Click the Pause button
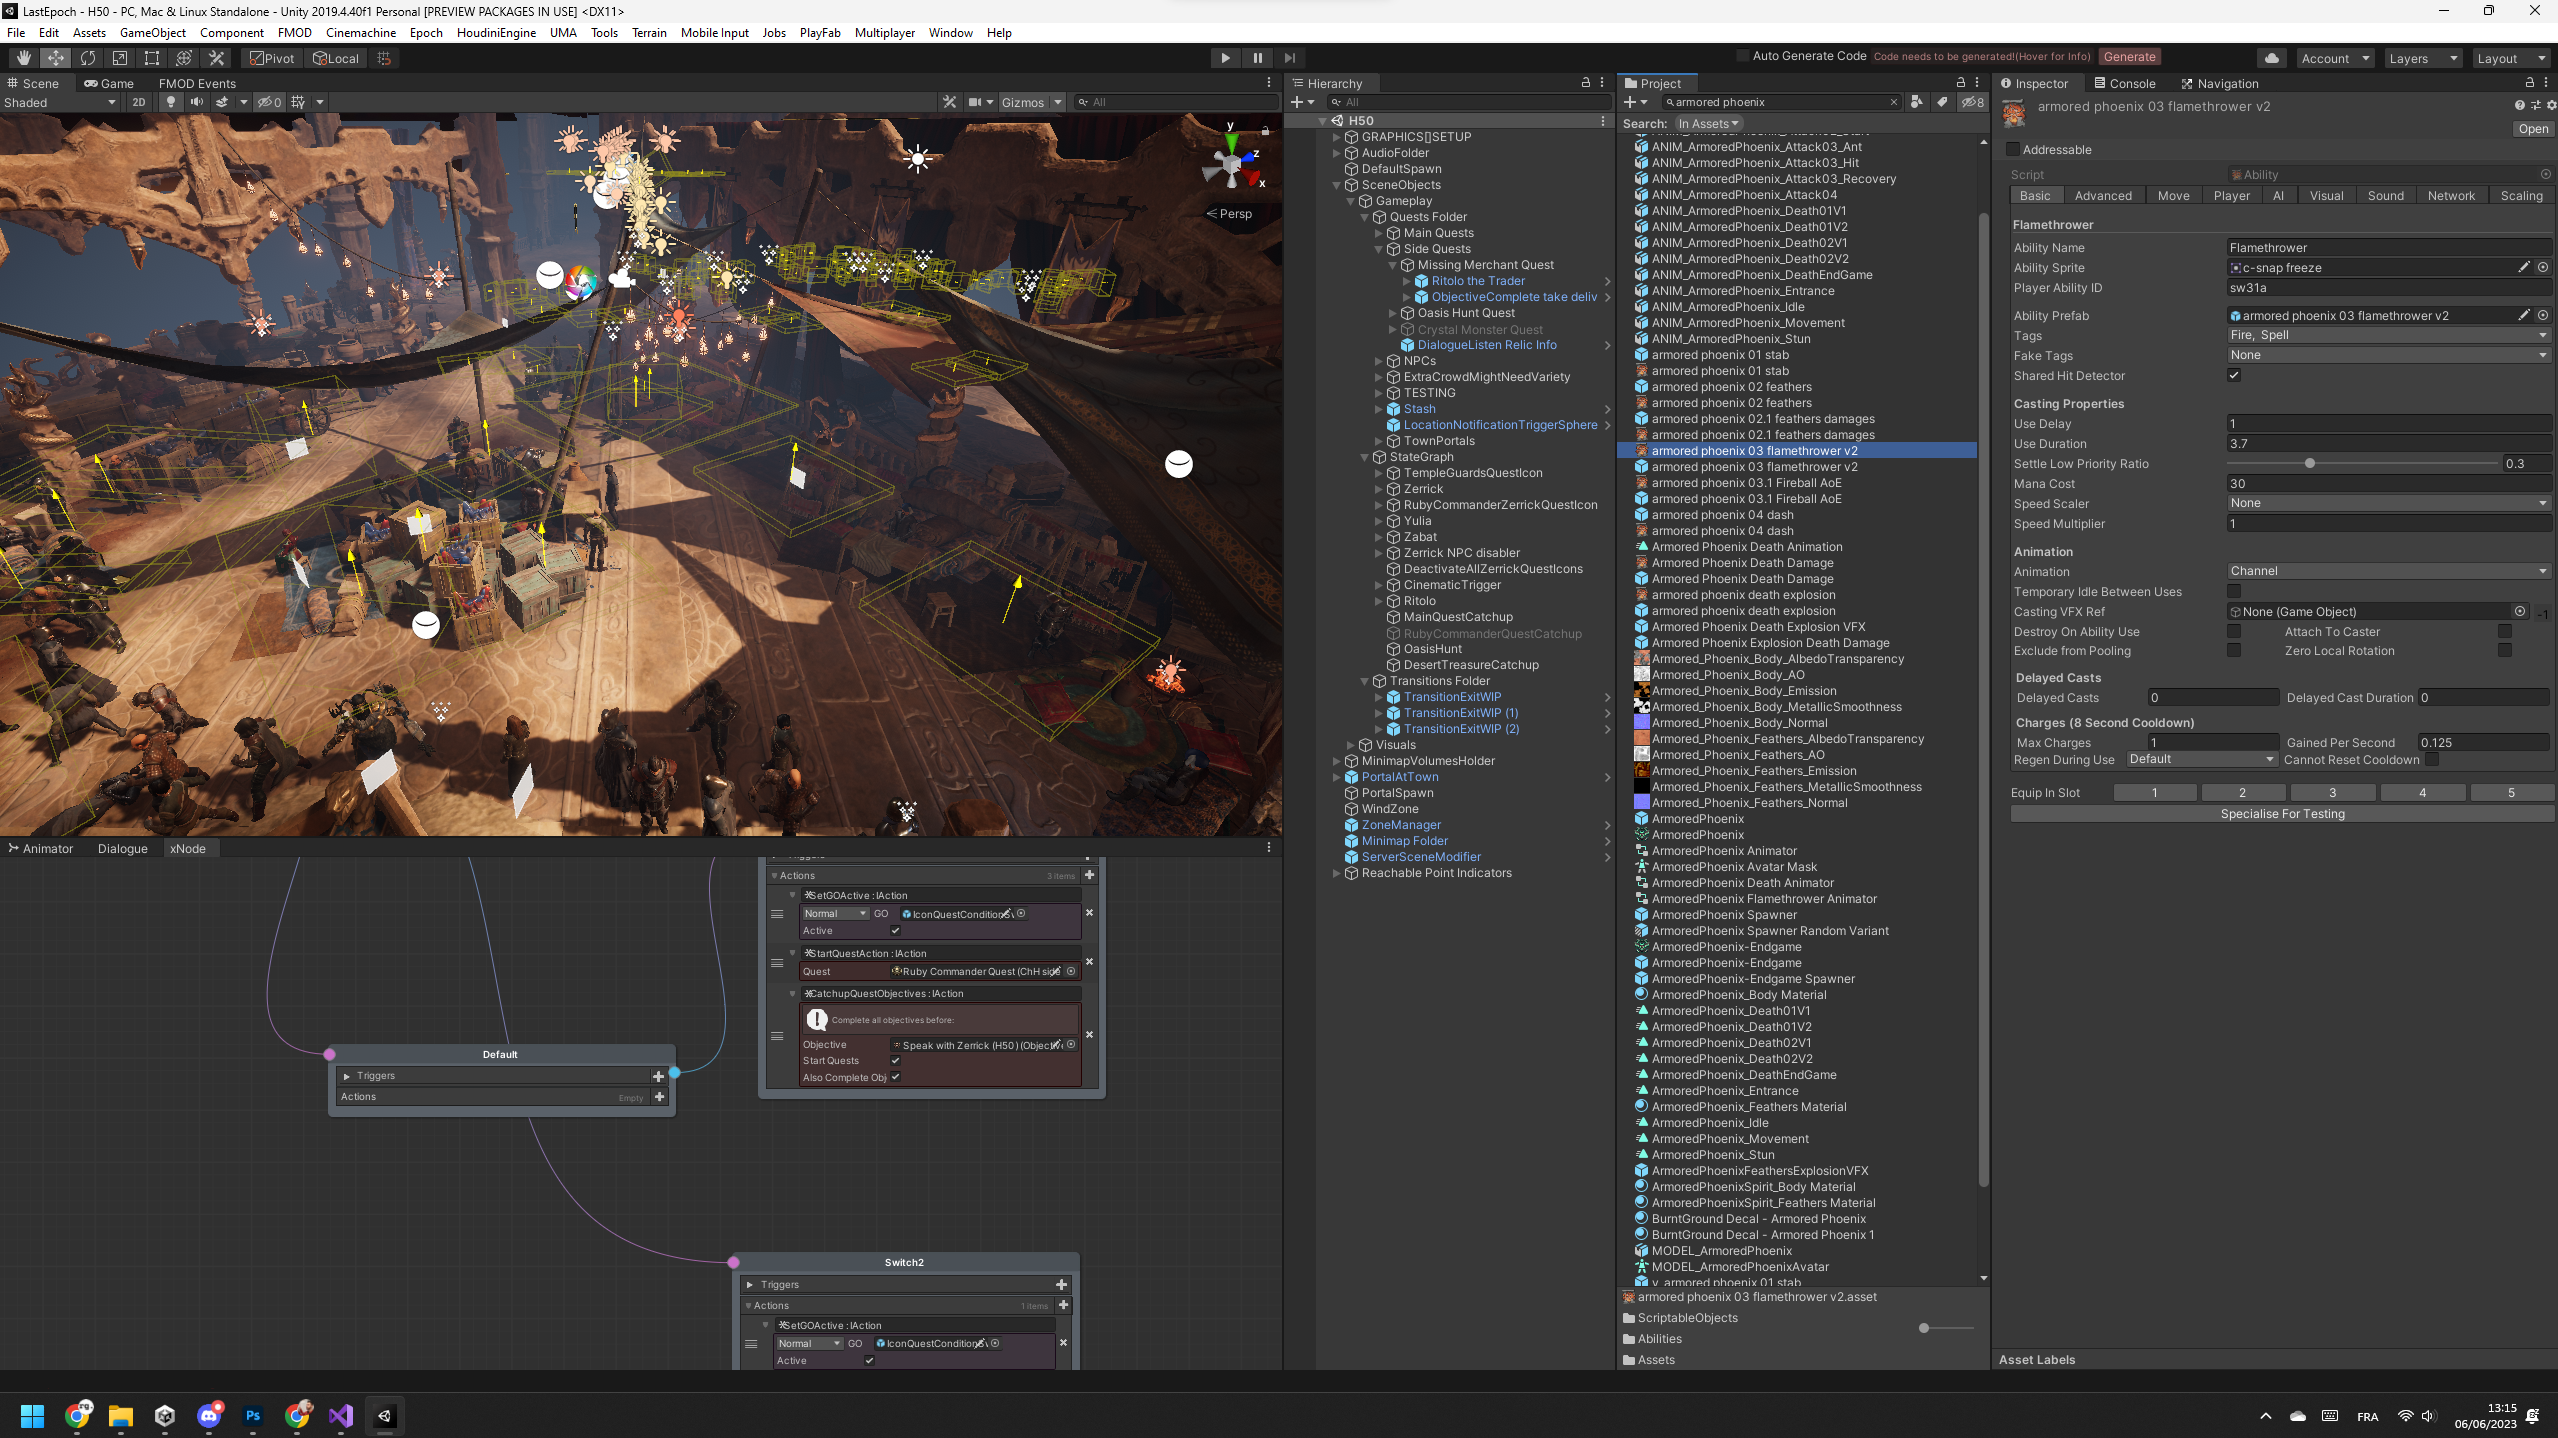 (1257, 58)
